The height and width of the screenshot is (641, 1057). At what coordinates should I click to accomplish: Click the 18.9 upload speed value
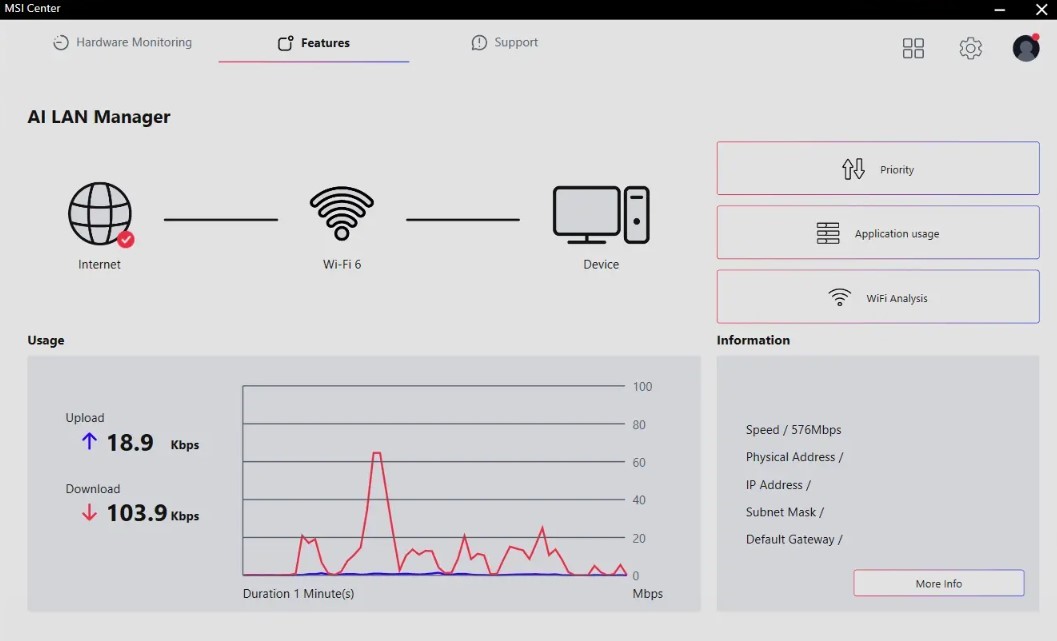[x=130, y=443]
